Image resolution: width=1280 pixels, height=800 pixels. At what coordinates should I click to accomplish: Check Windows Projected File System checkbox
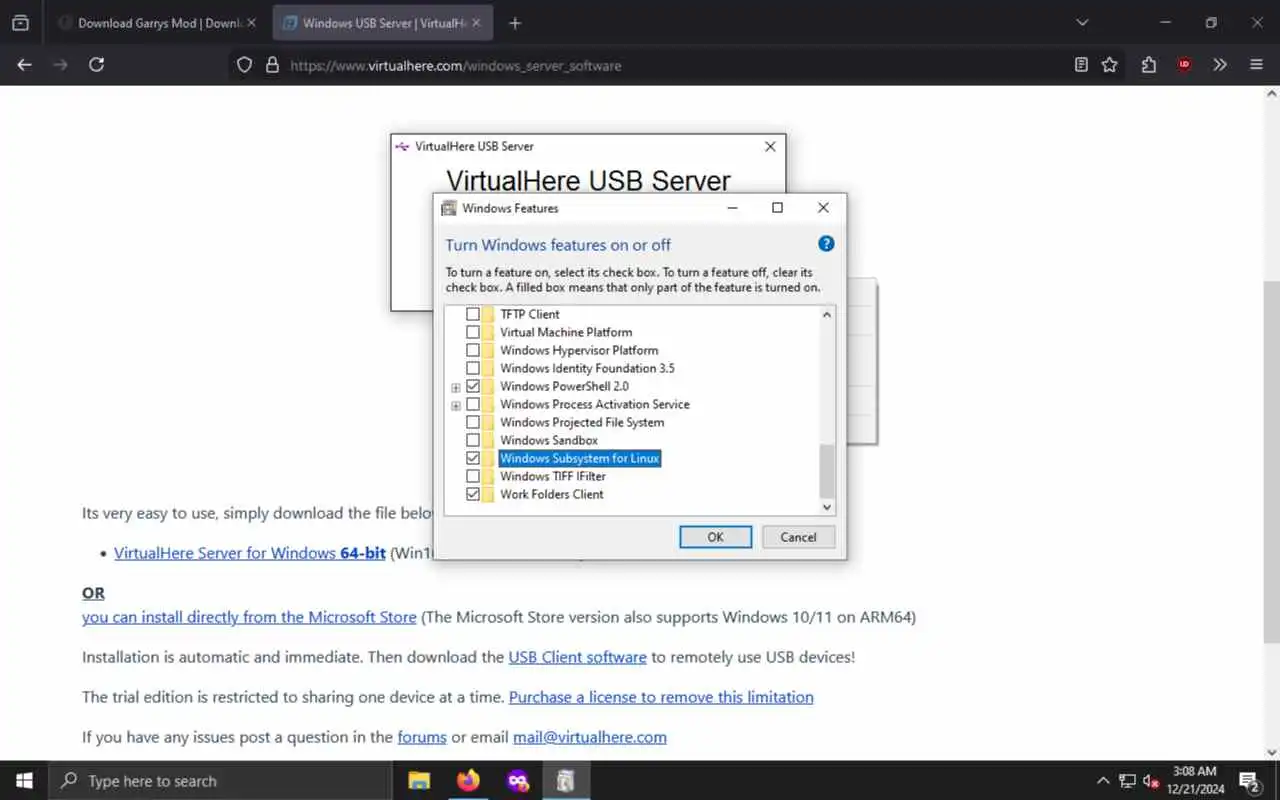click(x=473, y=422)
